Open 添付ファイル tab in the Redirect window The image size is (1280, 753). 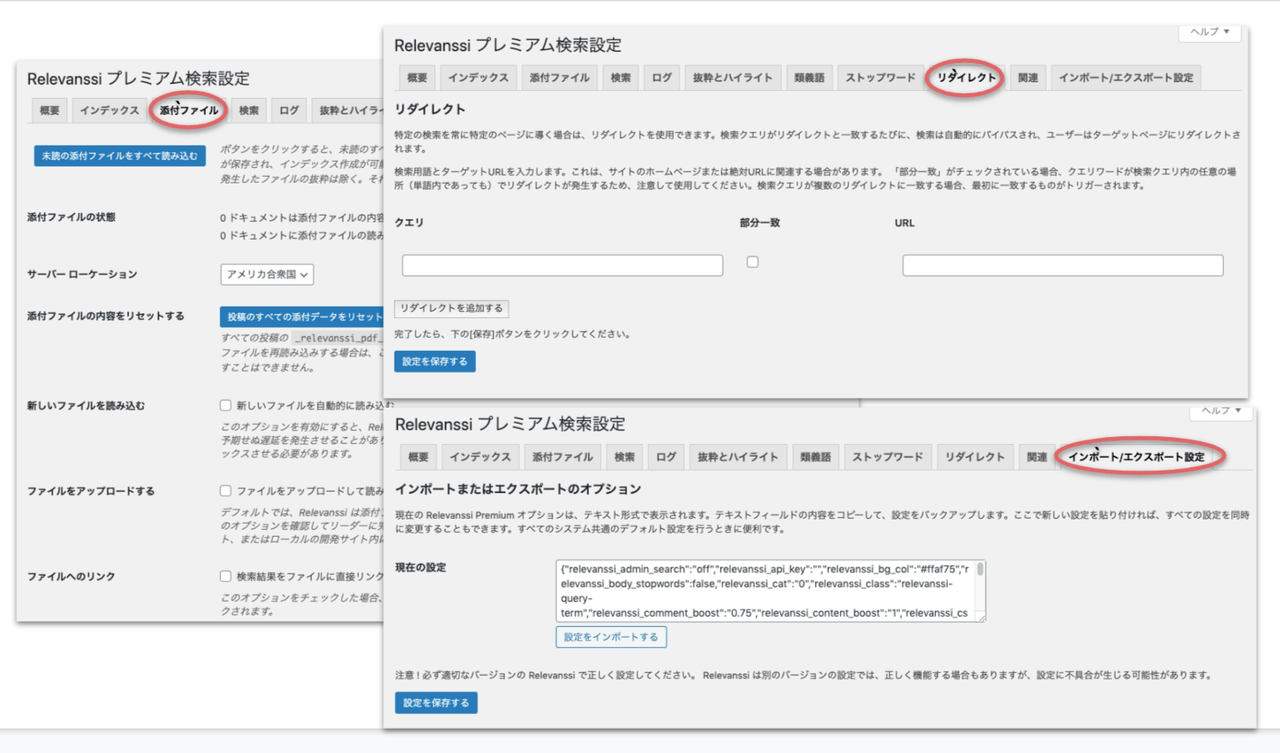click(560, 78)
